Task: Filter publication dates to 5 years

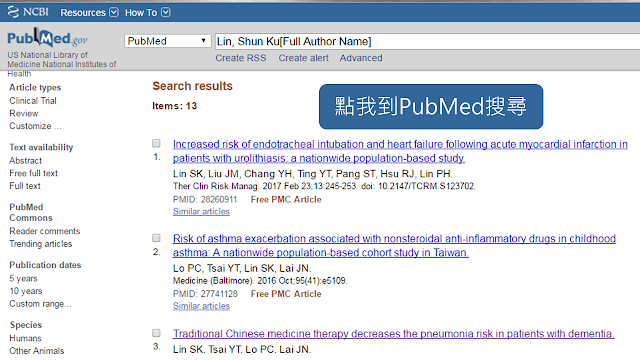Action: click(23, 278)
